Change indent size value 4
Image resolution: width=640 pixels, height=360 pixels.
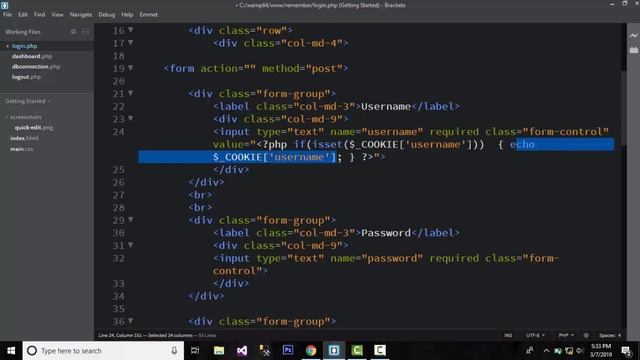619,335
